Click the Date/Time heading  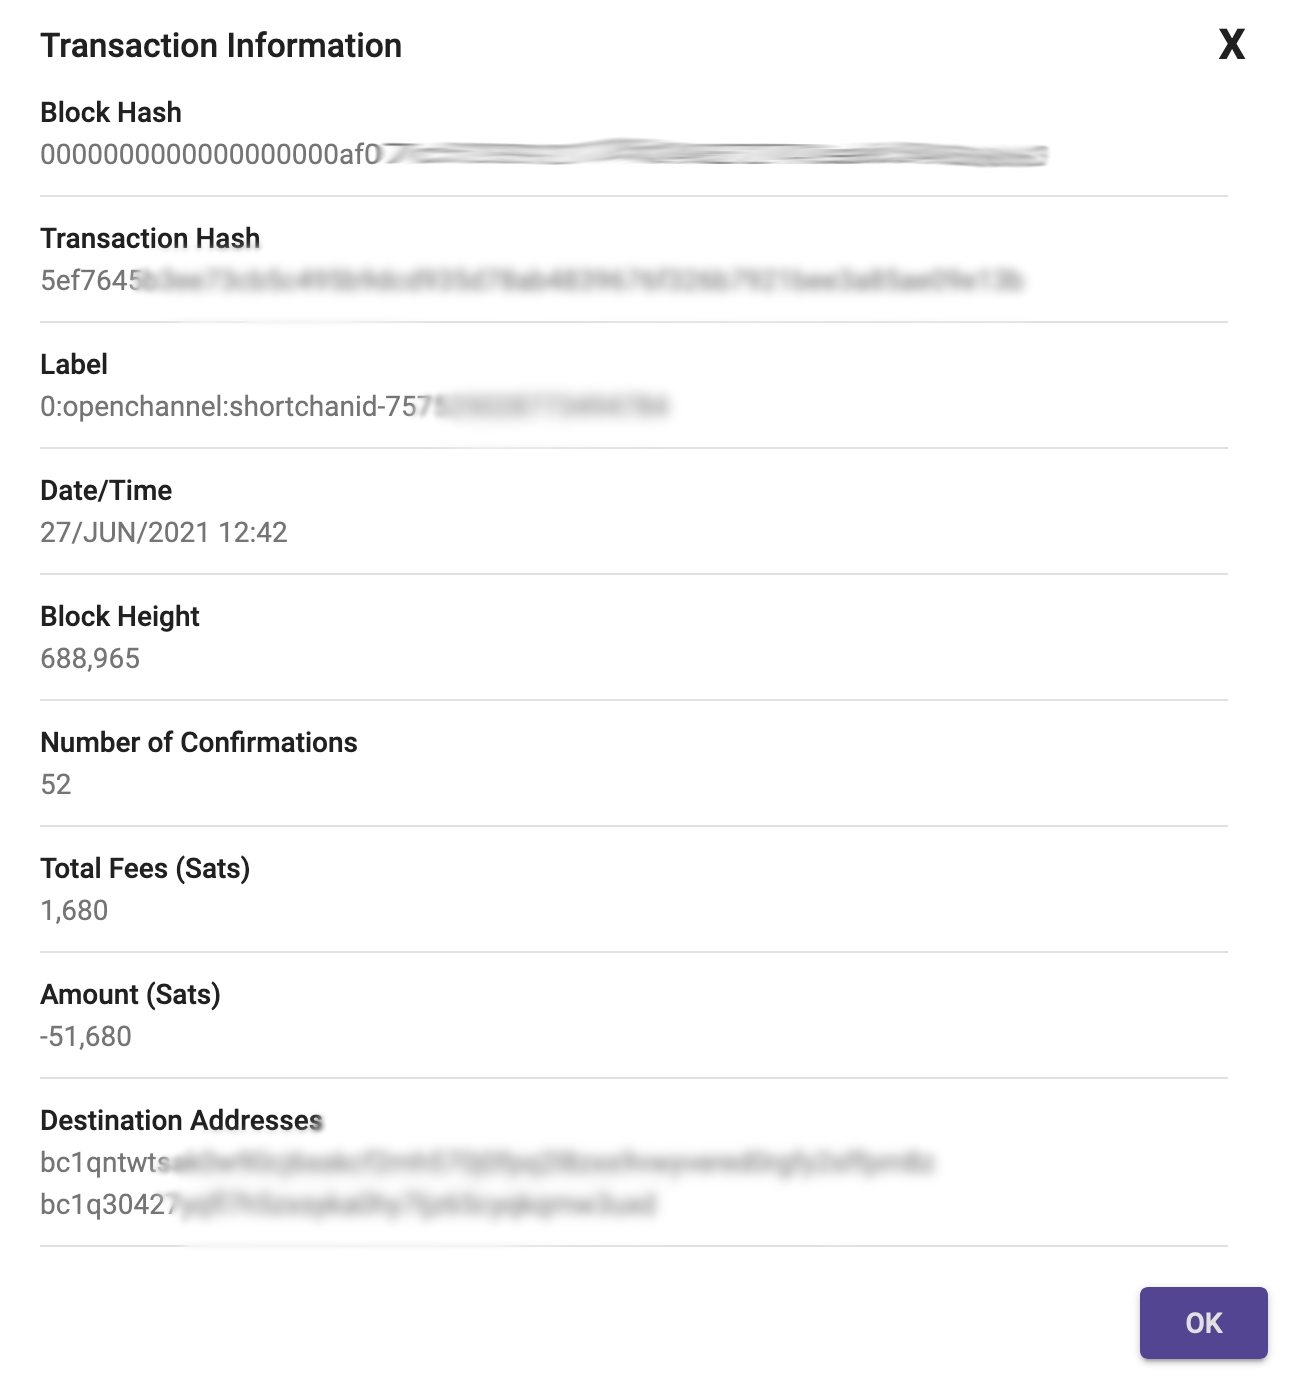106,490
